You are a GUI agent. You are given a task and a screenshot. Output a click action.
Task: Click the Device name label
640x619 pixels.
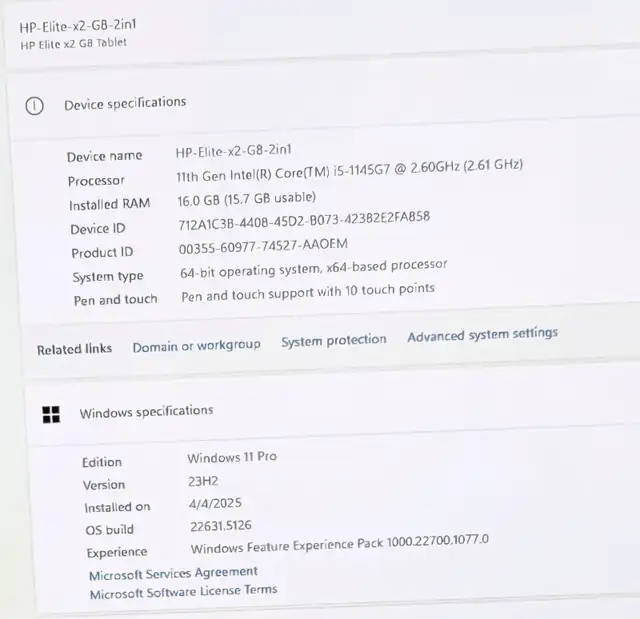[x=104, y=156]
